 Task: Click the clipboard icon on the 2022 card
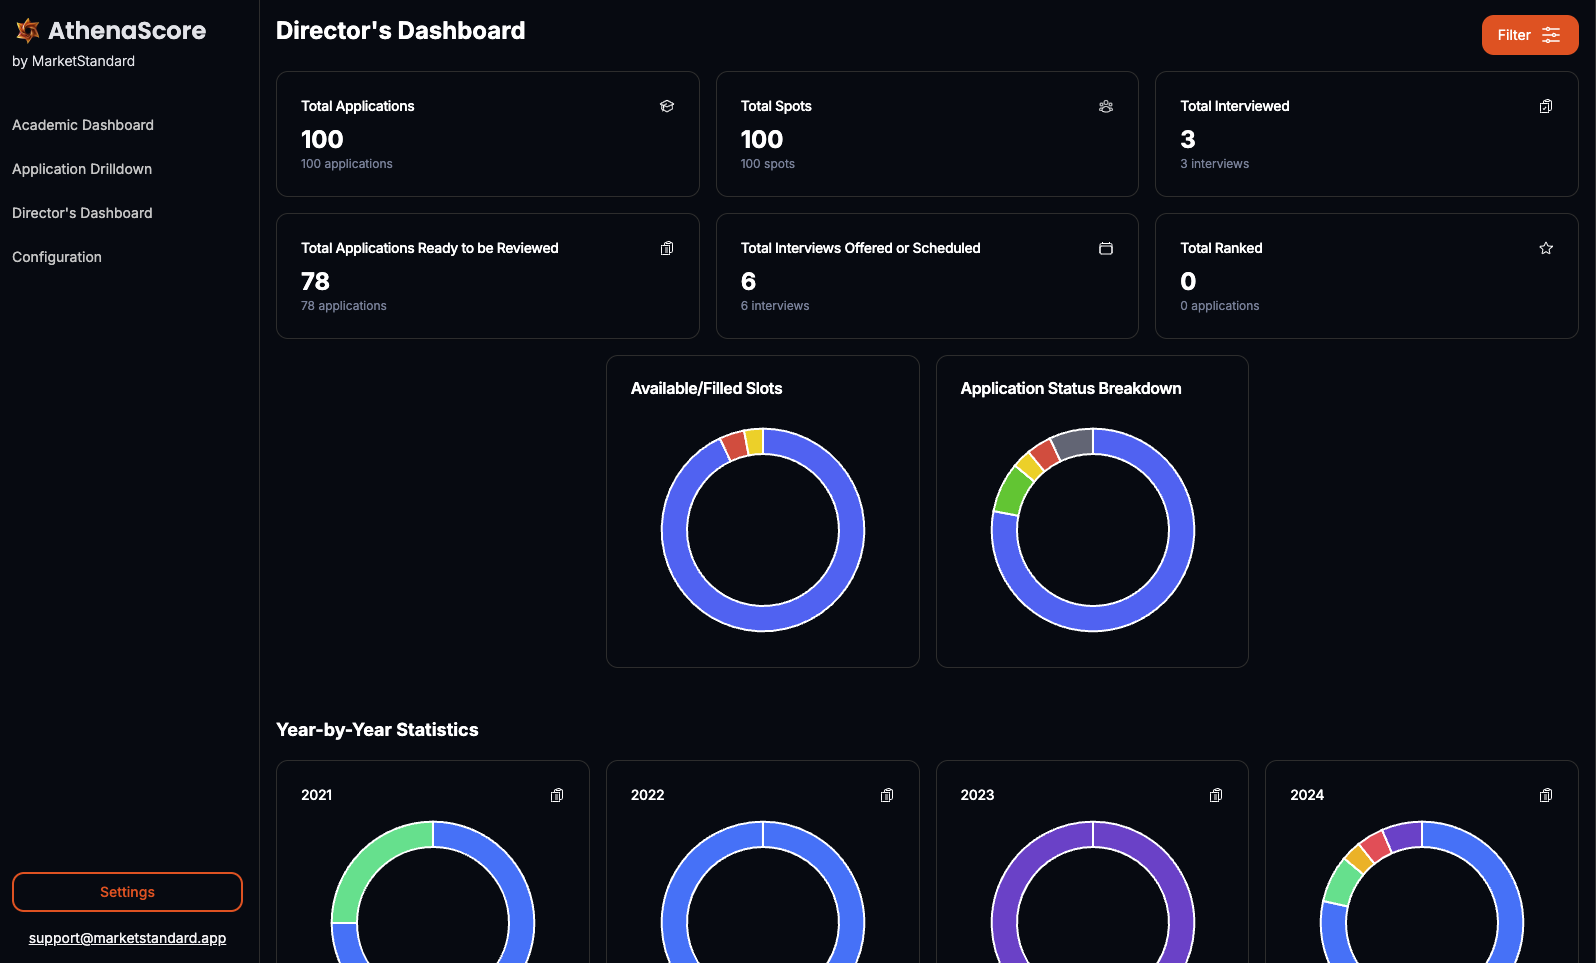point(887,795)
